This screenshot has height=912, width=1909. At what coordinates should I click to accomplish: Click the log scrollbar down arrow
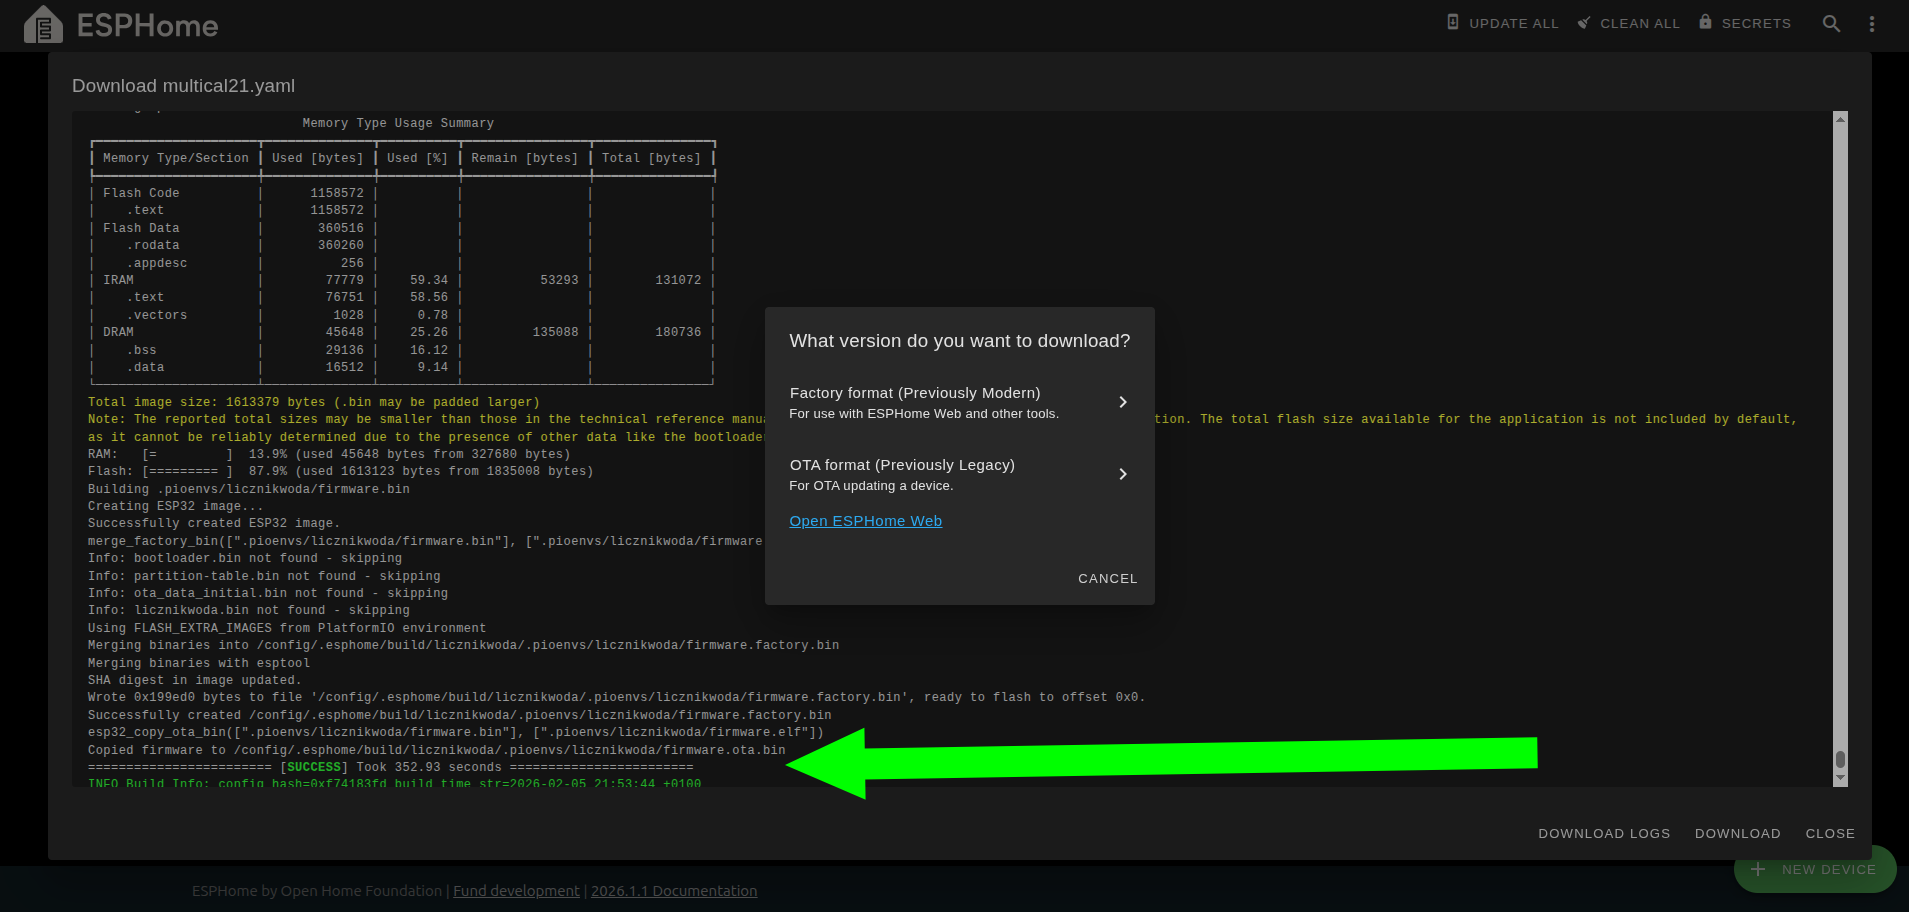tap(1840, 778)
